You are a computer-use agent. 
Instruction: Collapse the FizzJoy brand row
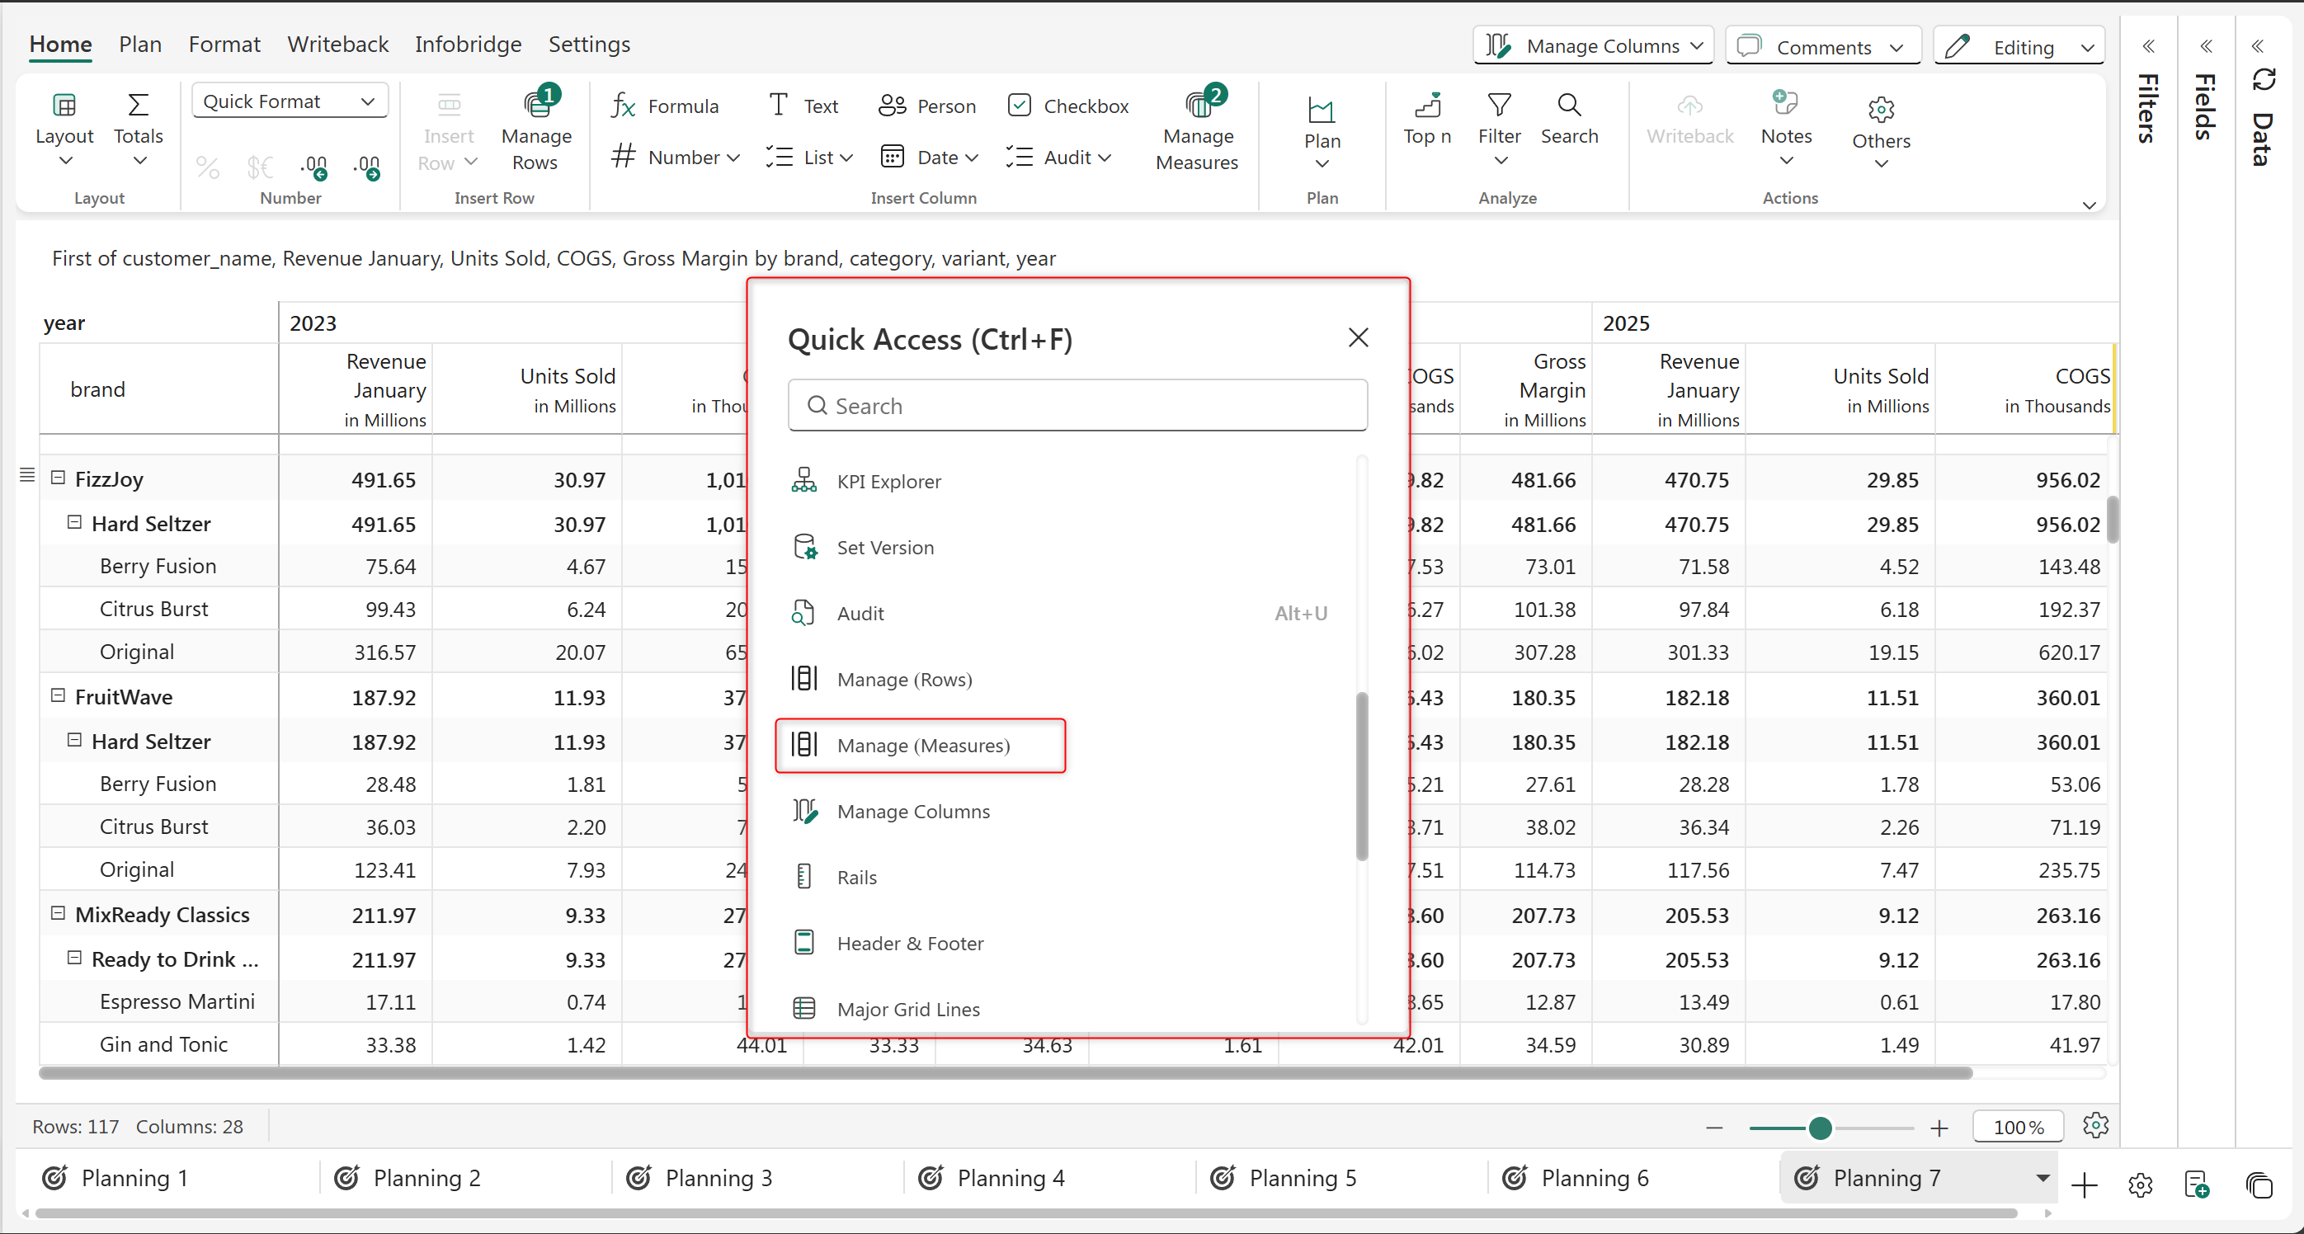(58, 478)
